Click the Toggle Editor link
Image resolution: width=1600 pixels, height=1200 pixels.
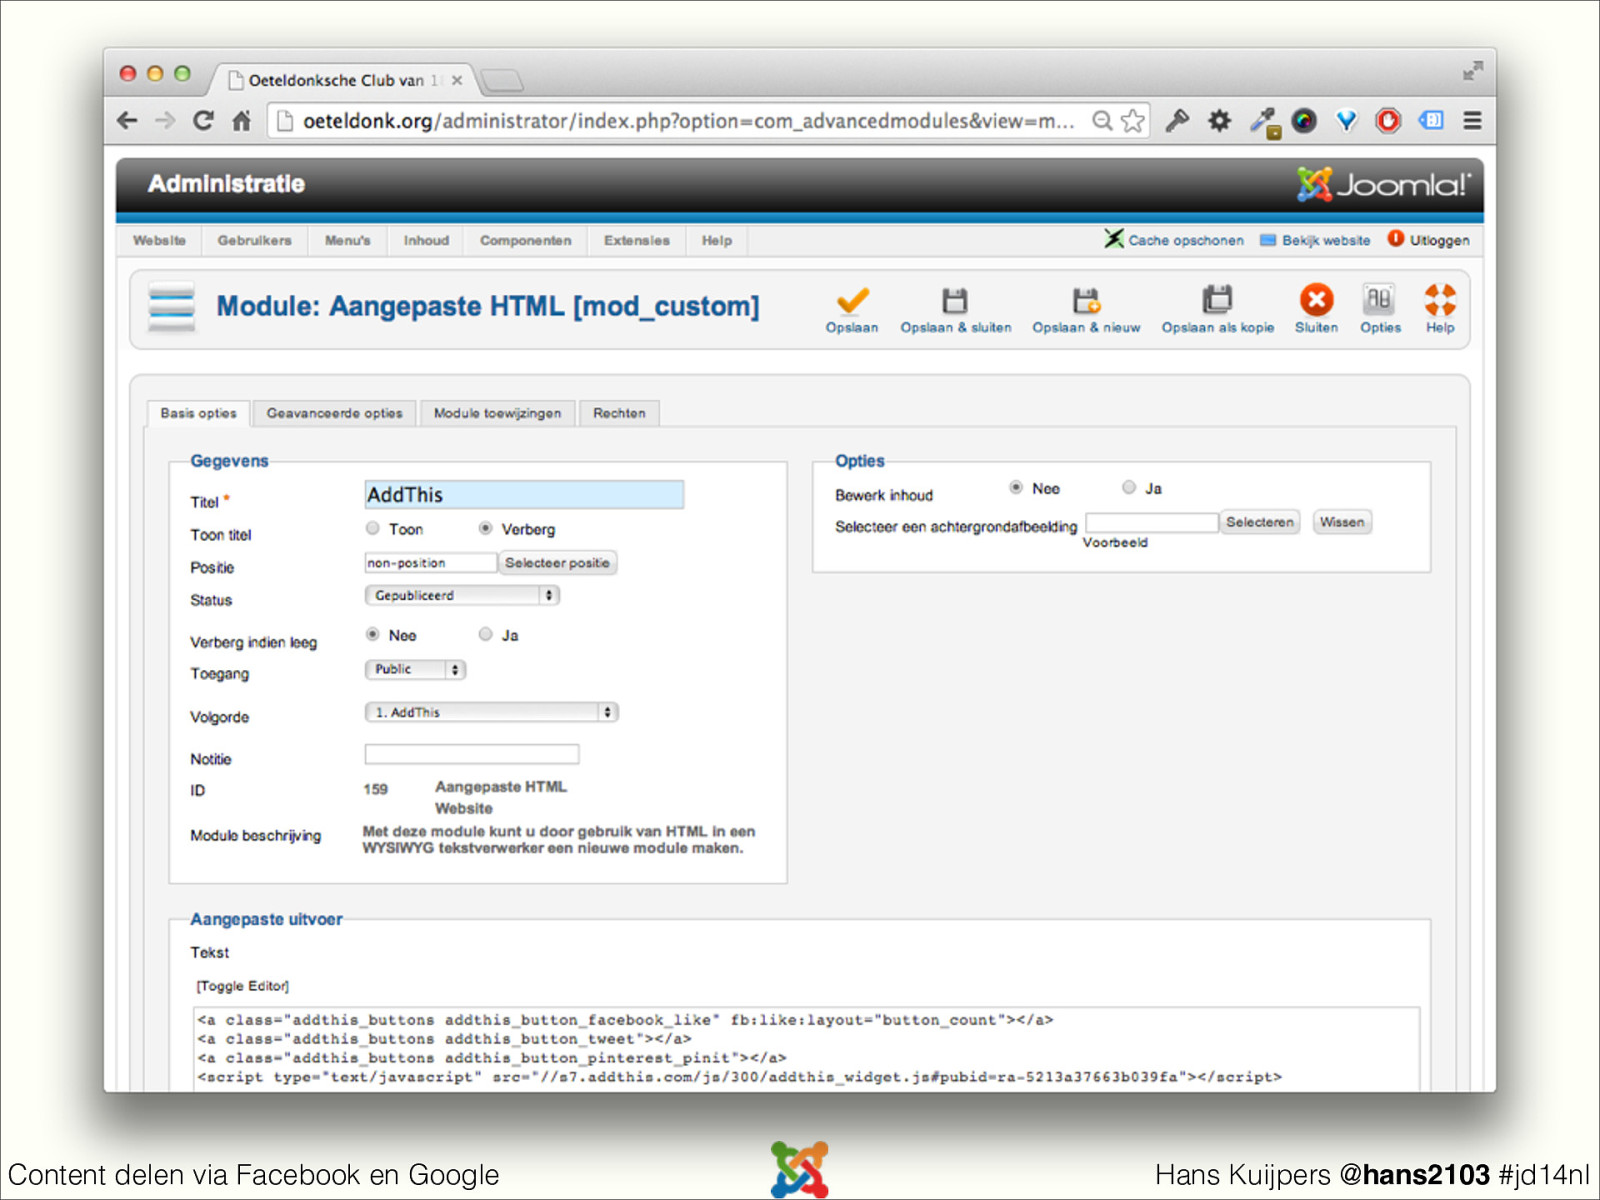[x=242, y=986]
